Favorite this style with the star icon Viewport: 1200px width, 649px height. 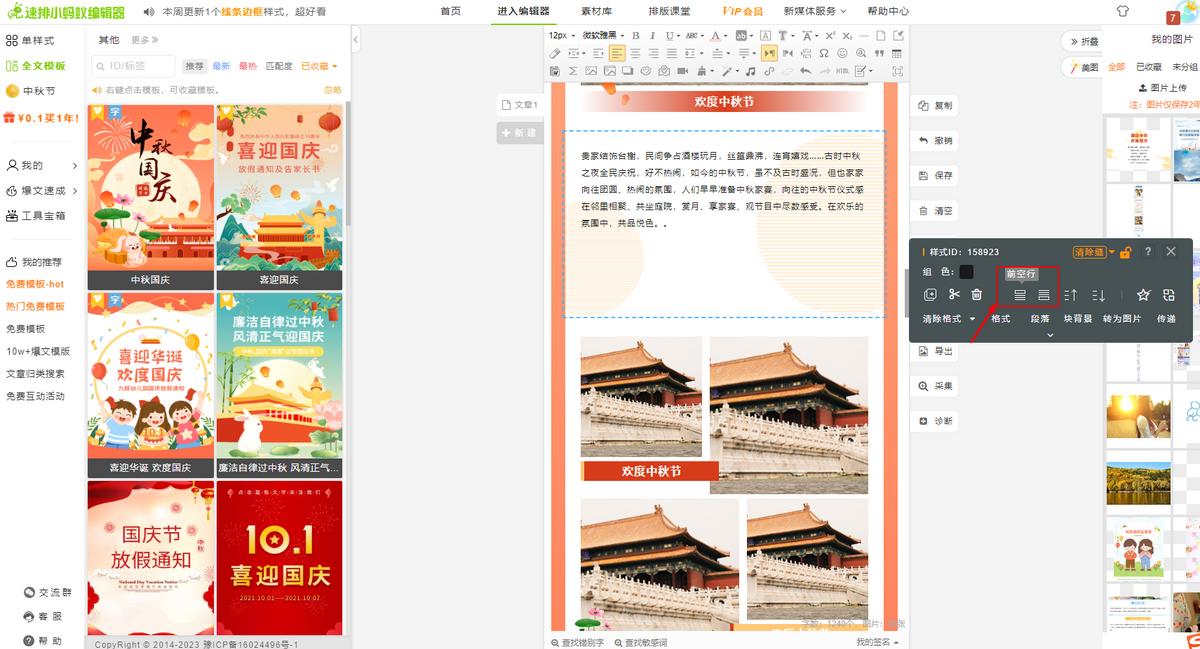coord(1143,294)
